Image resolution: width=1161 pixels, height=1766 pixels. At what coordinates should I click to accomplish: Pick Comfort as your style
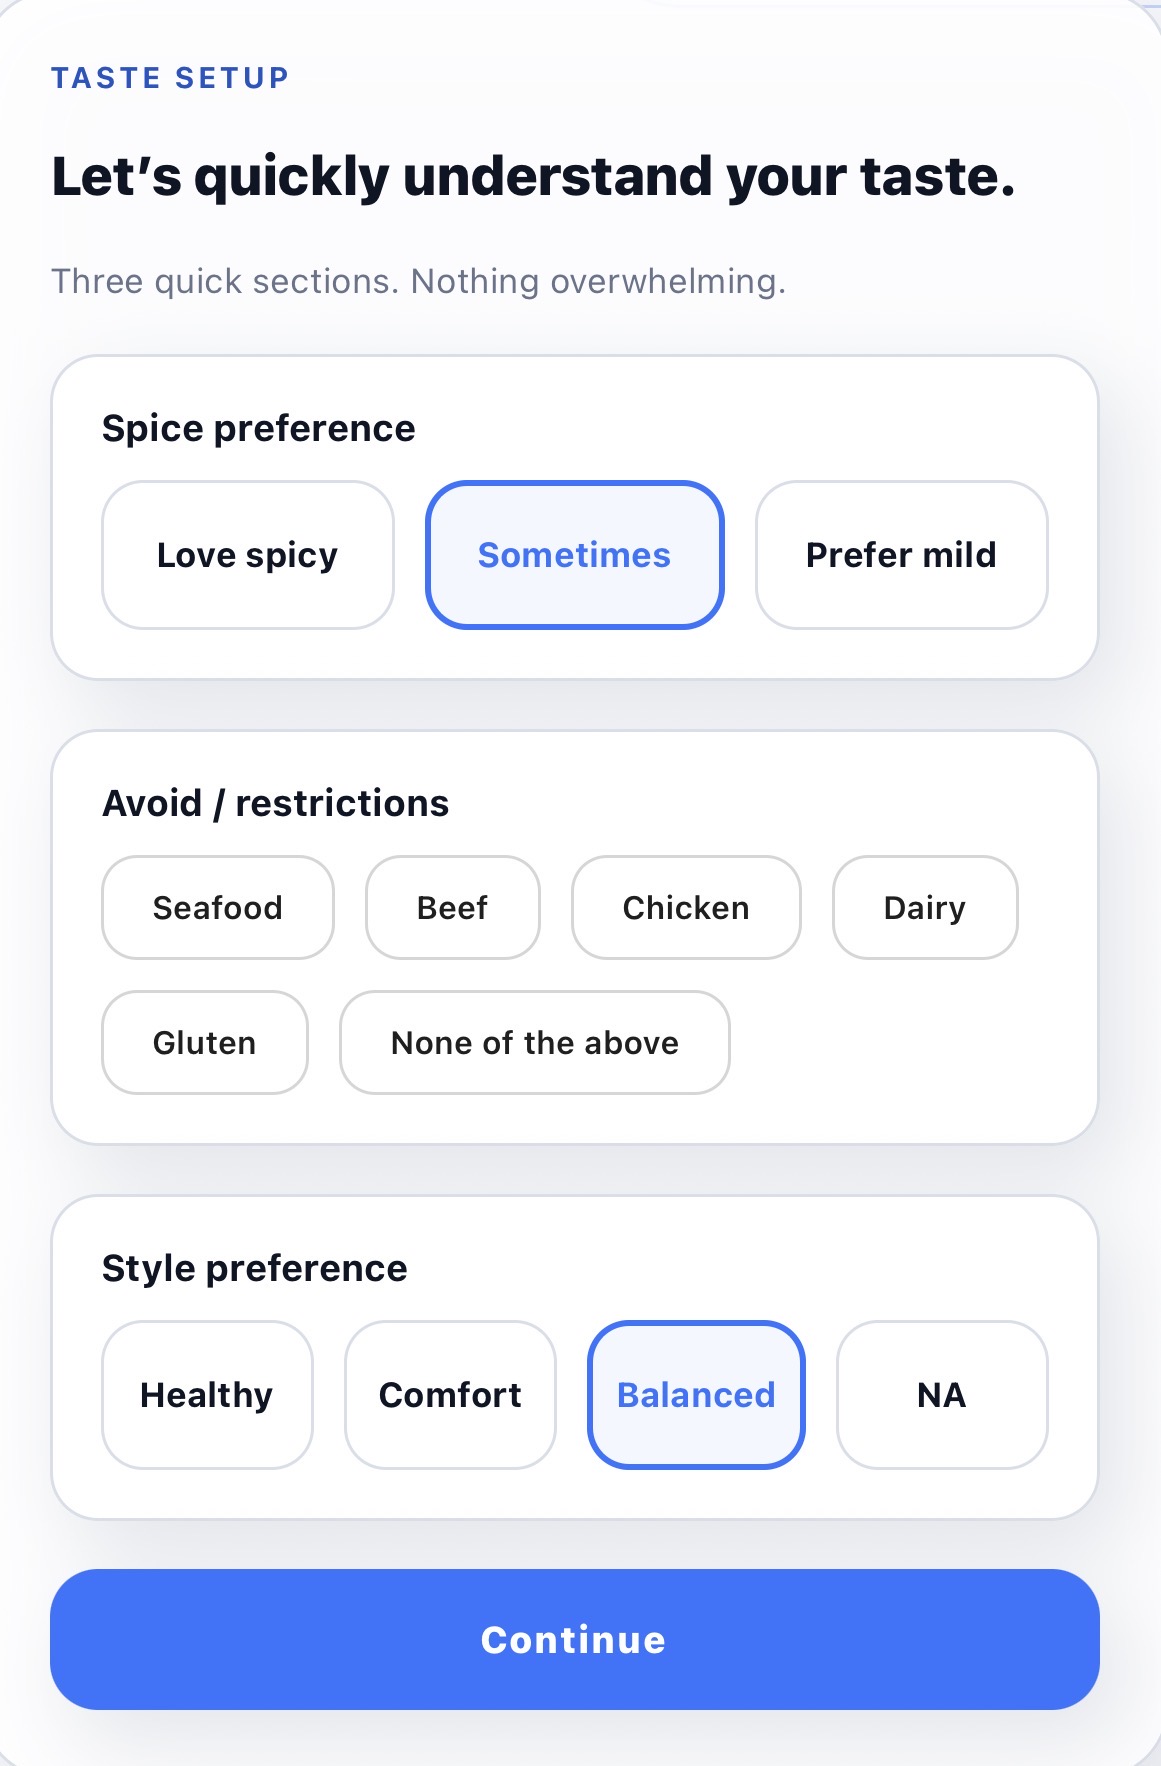coord(450,1394)
